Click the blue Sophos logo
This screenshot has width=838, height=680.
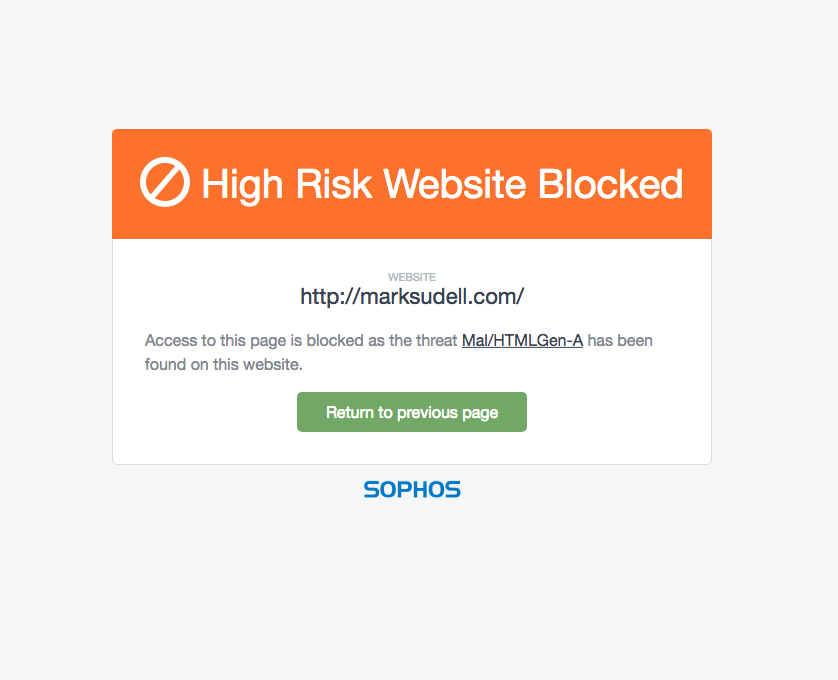click(412, 489)
